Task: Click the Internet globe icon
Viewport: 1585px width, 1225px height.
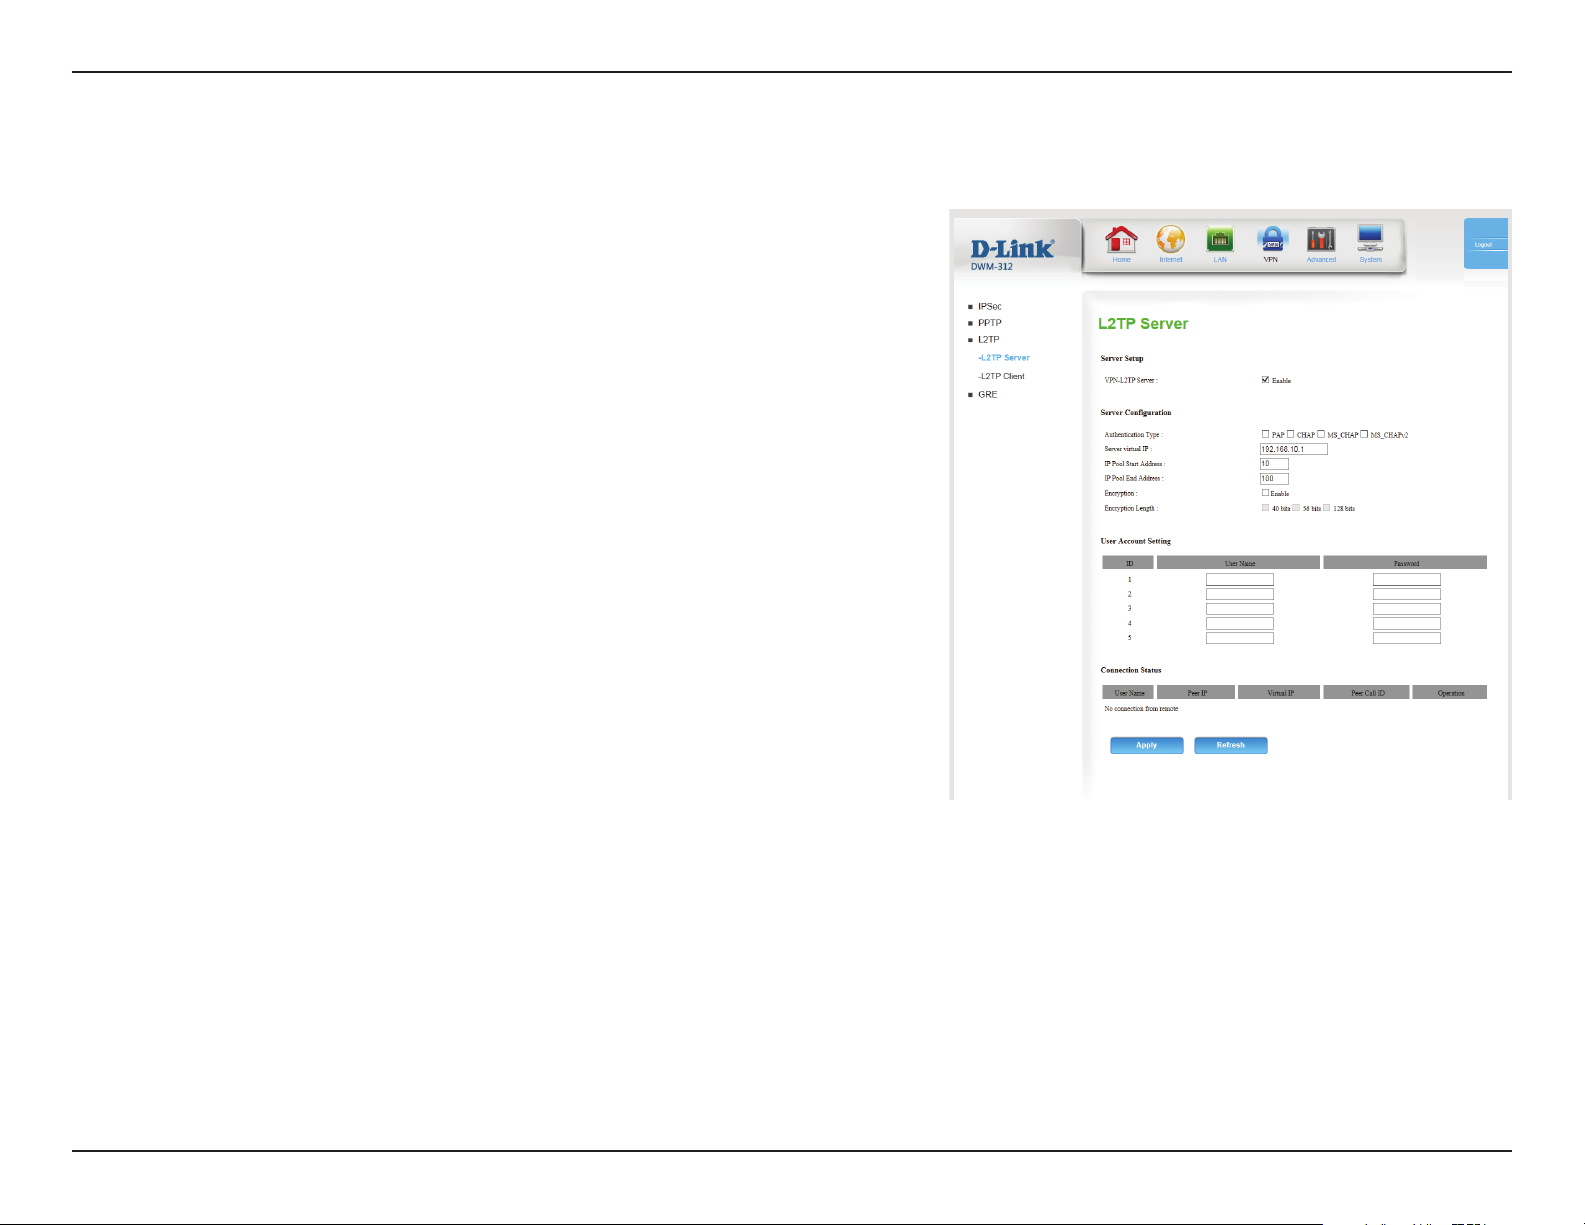Action: coord(1170,241)
